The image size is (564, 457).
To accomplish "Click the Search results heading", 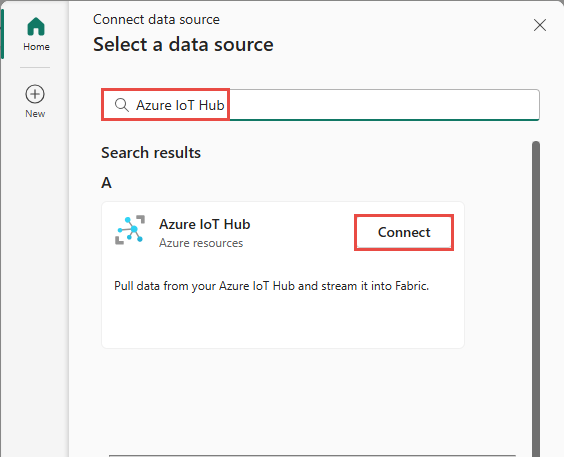I will (151, 152).
